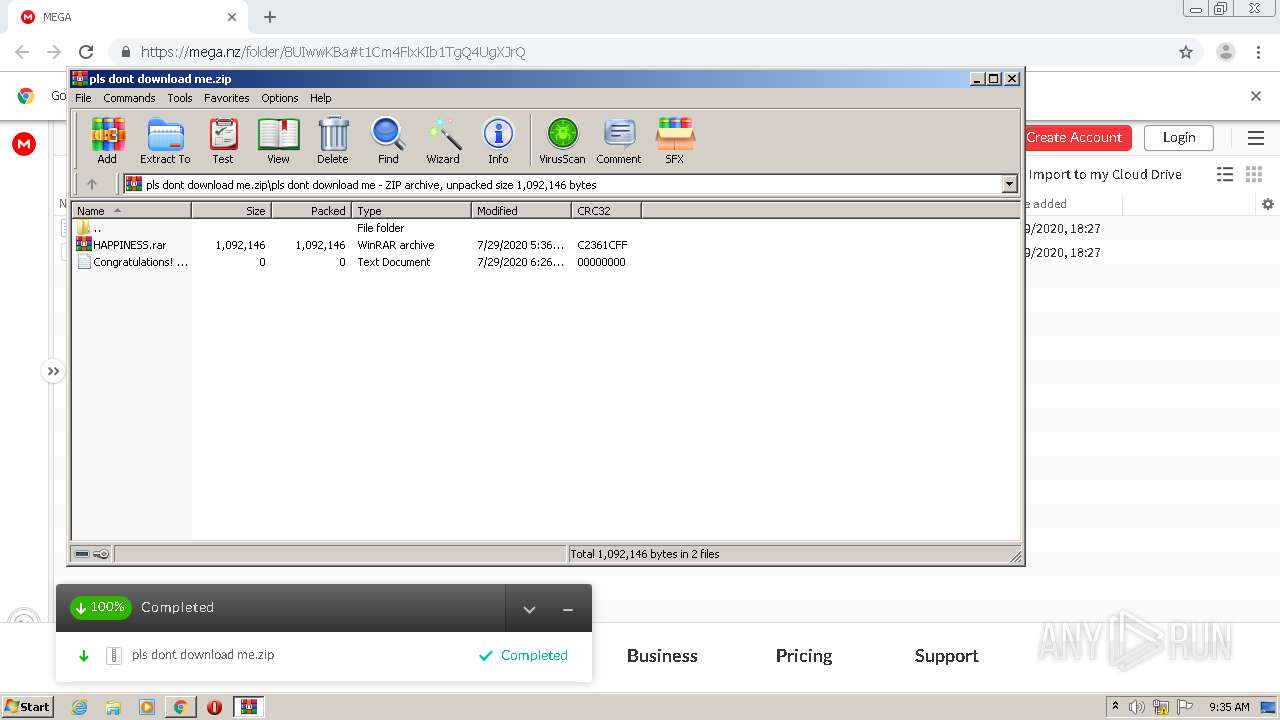Open Opera from the taskbar
The image size is (1280, 720).
214,707
